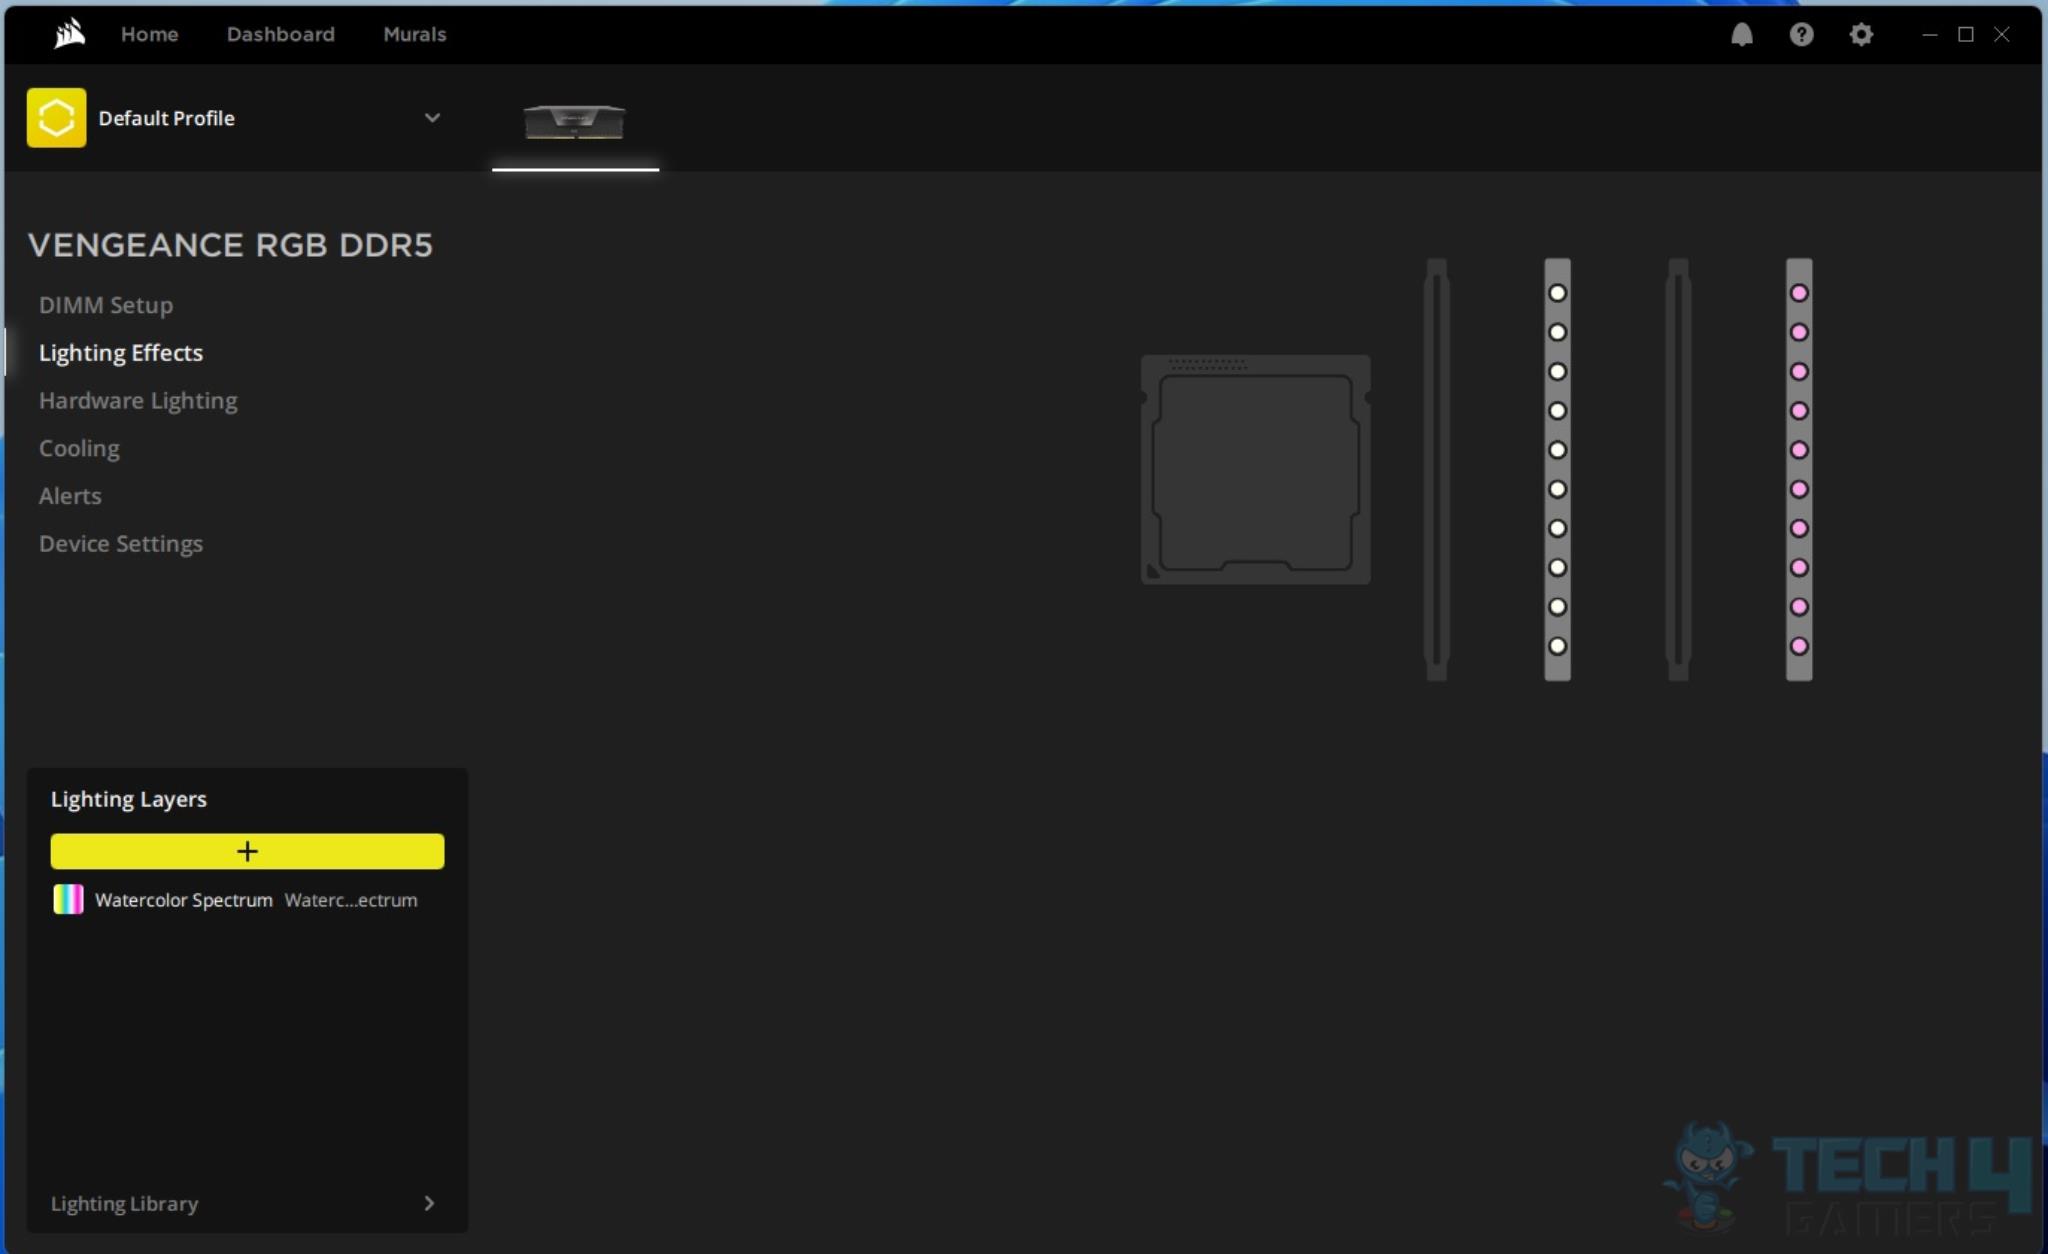Select the Watercolor Spectrum layer name
This screenshot has width=2048, height=1254.
coord(184,900)
